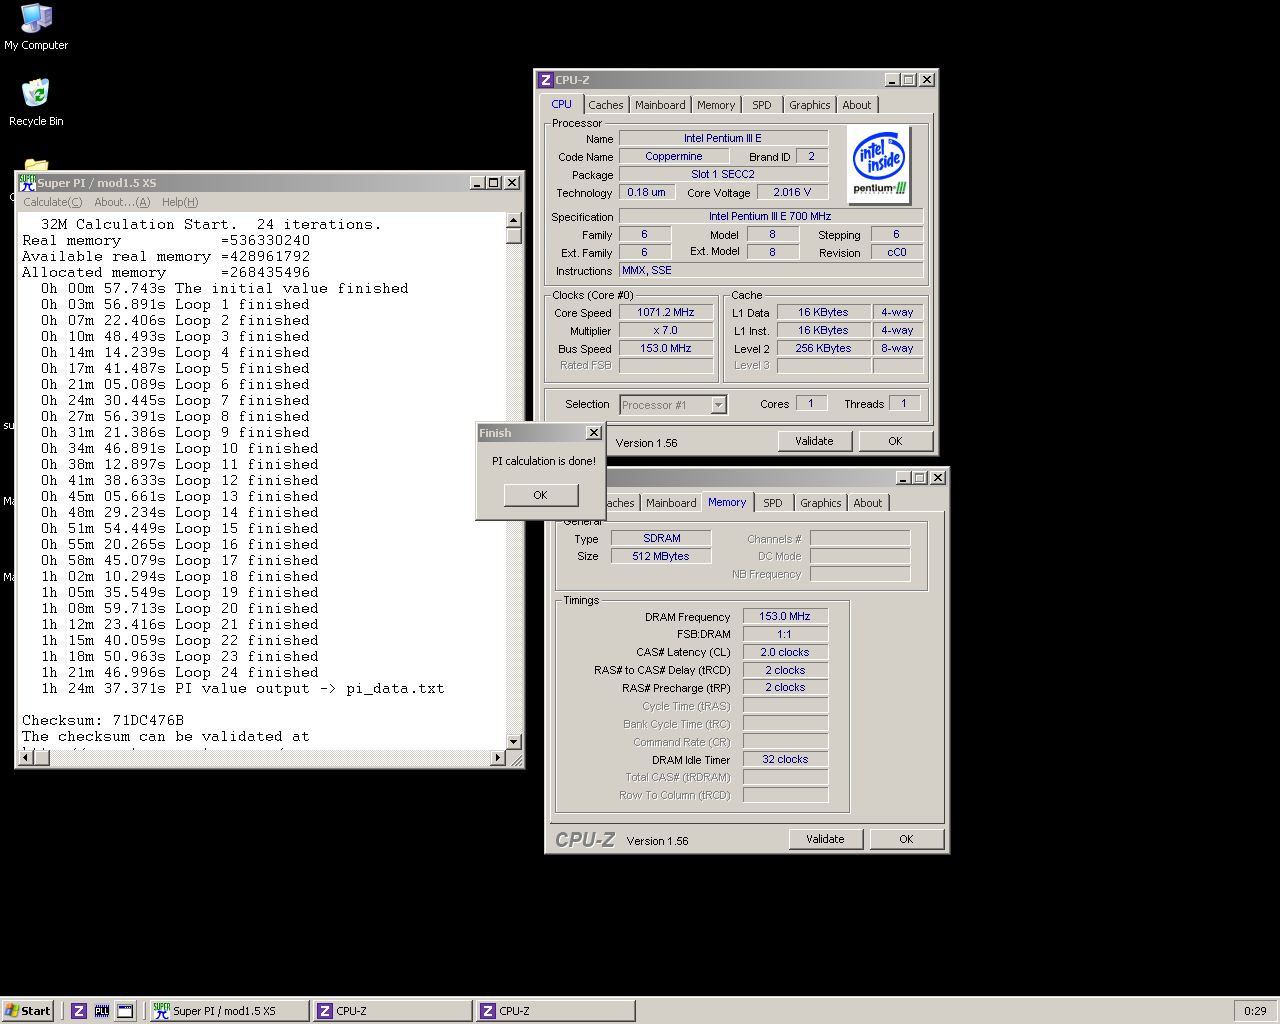Viewport: 1280px width, 1024px height.
Task: Click the CPU-Z title bar Z icon
Action: click(545, 80)
